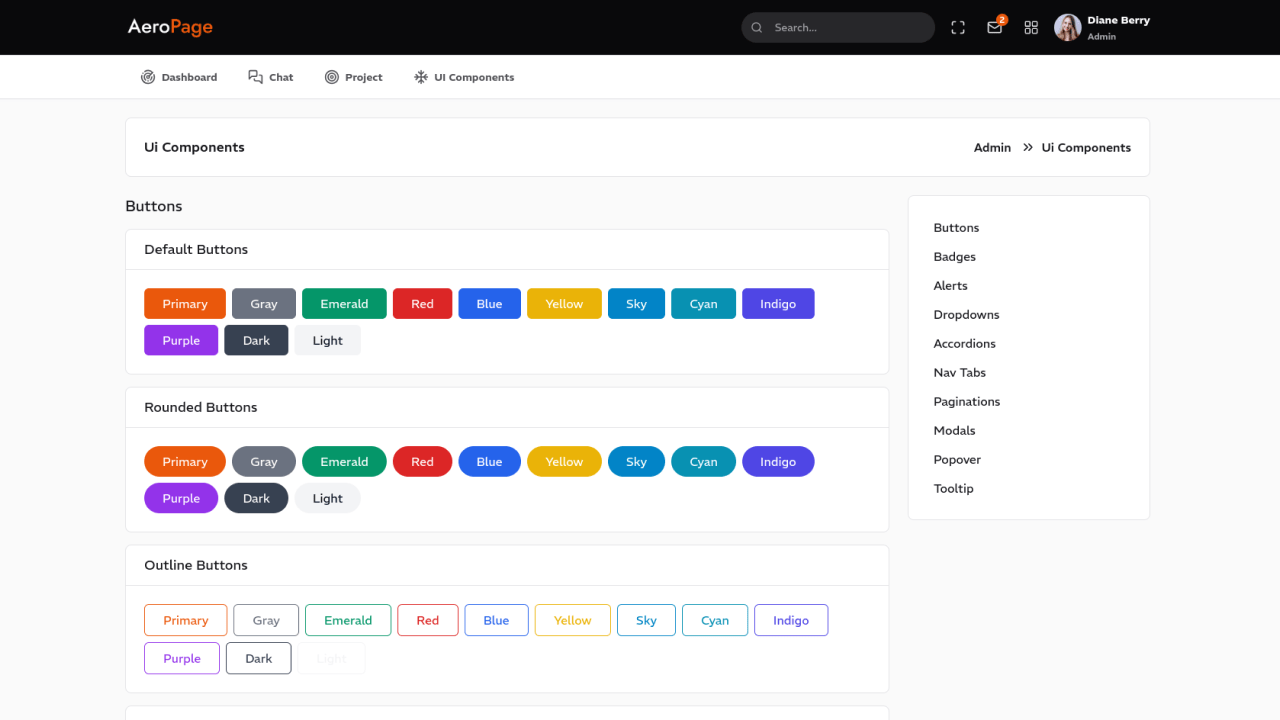
Task: Click the fullscreen toggle icon
Action: coord(958,28)
